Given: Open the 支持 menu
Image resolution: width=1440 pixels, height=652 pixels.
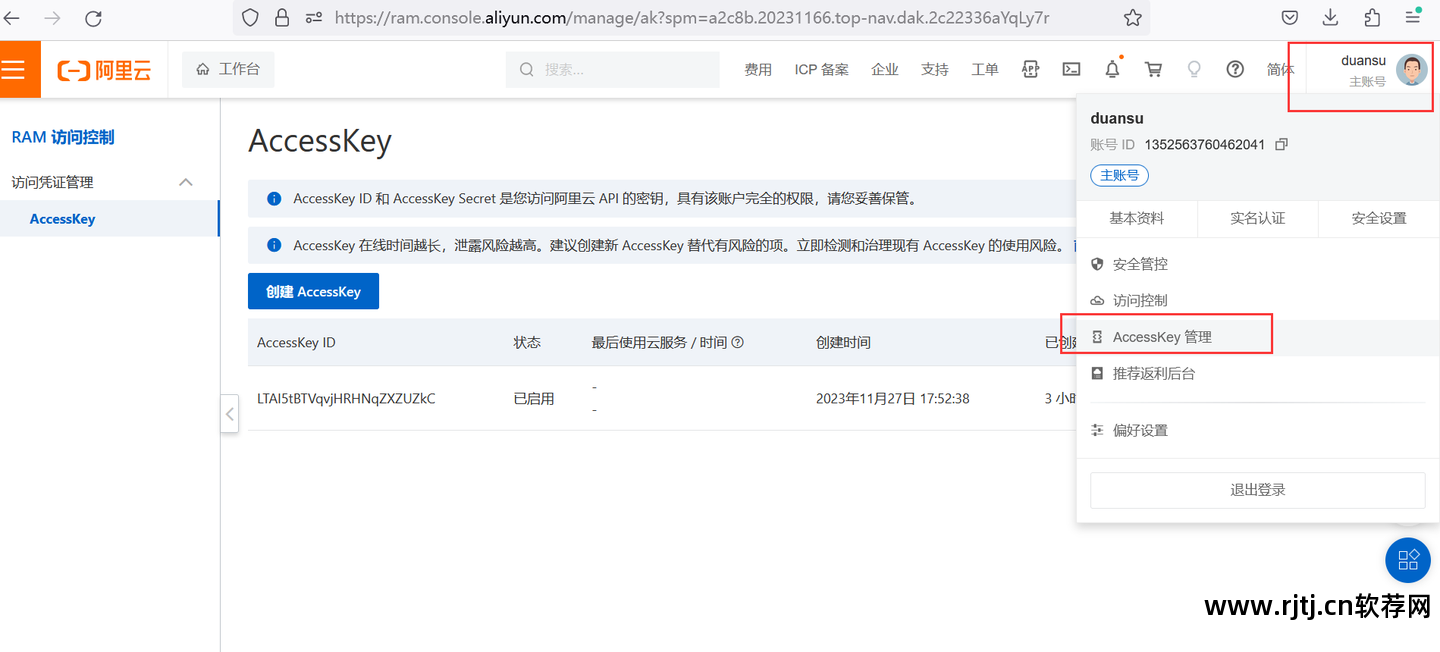Looking at the screenshot, I should 935,69.
